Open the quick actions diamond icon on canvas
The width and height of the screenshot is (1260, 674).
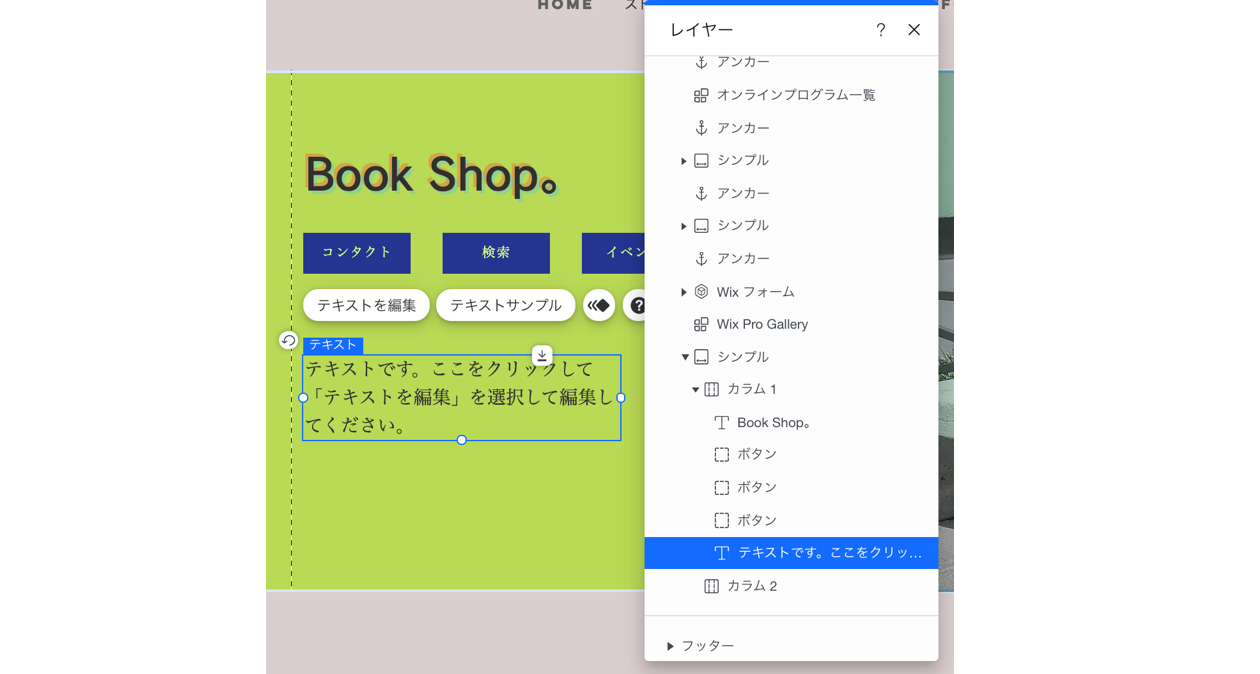coord(599,305)
